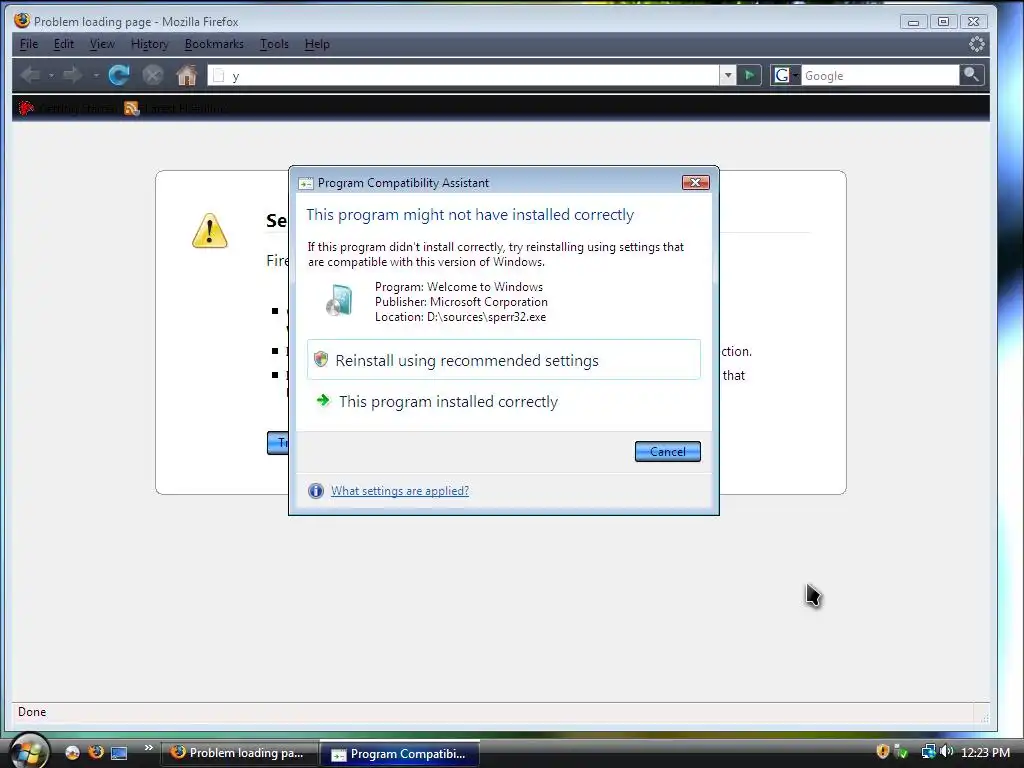Open the Tools menu
The width and height of the screenshot is (1024, 768).
tap(274, 44)
